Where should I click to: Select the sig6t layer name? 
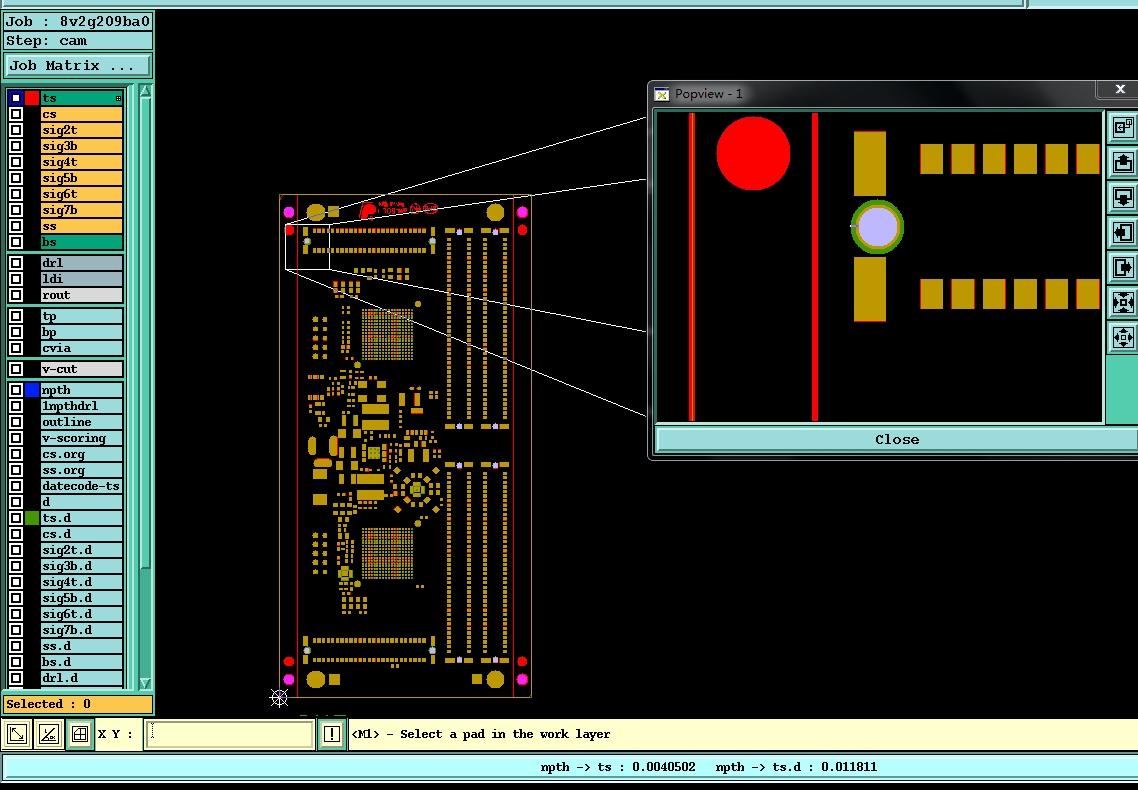81,194
